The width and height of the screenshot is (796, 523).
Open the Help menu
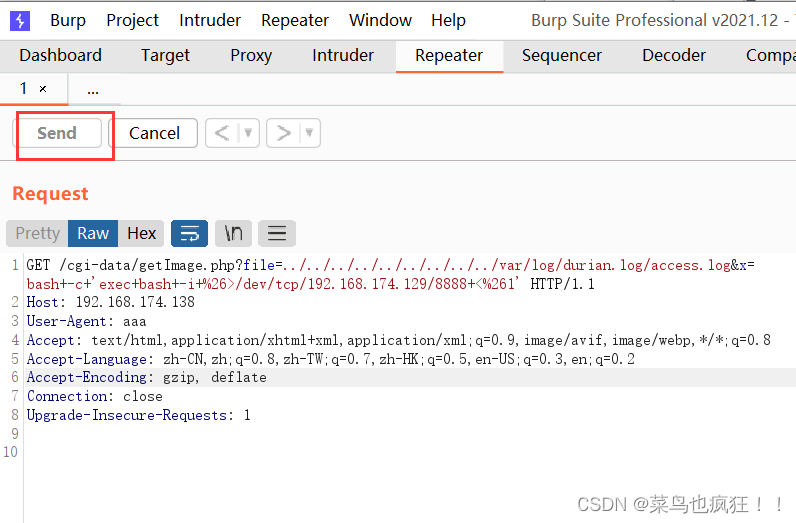click(448, 20)
